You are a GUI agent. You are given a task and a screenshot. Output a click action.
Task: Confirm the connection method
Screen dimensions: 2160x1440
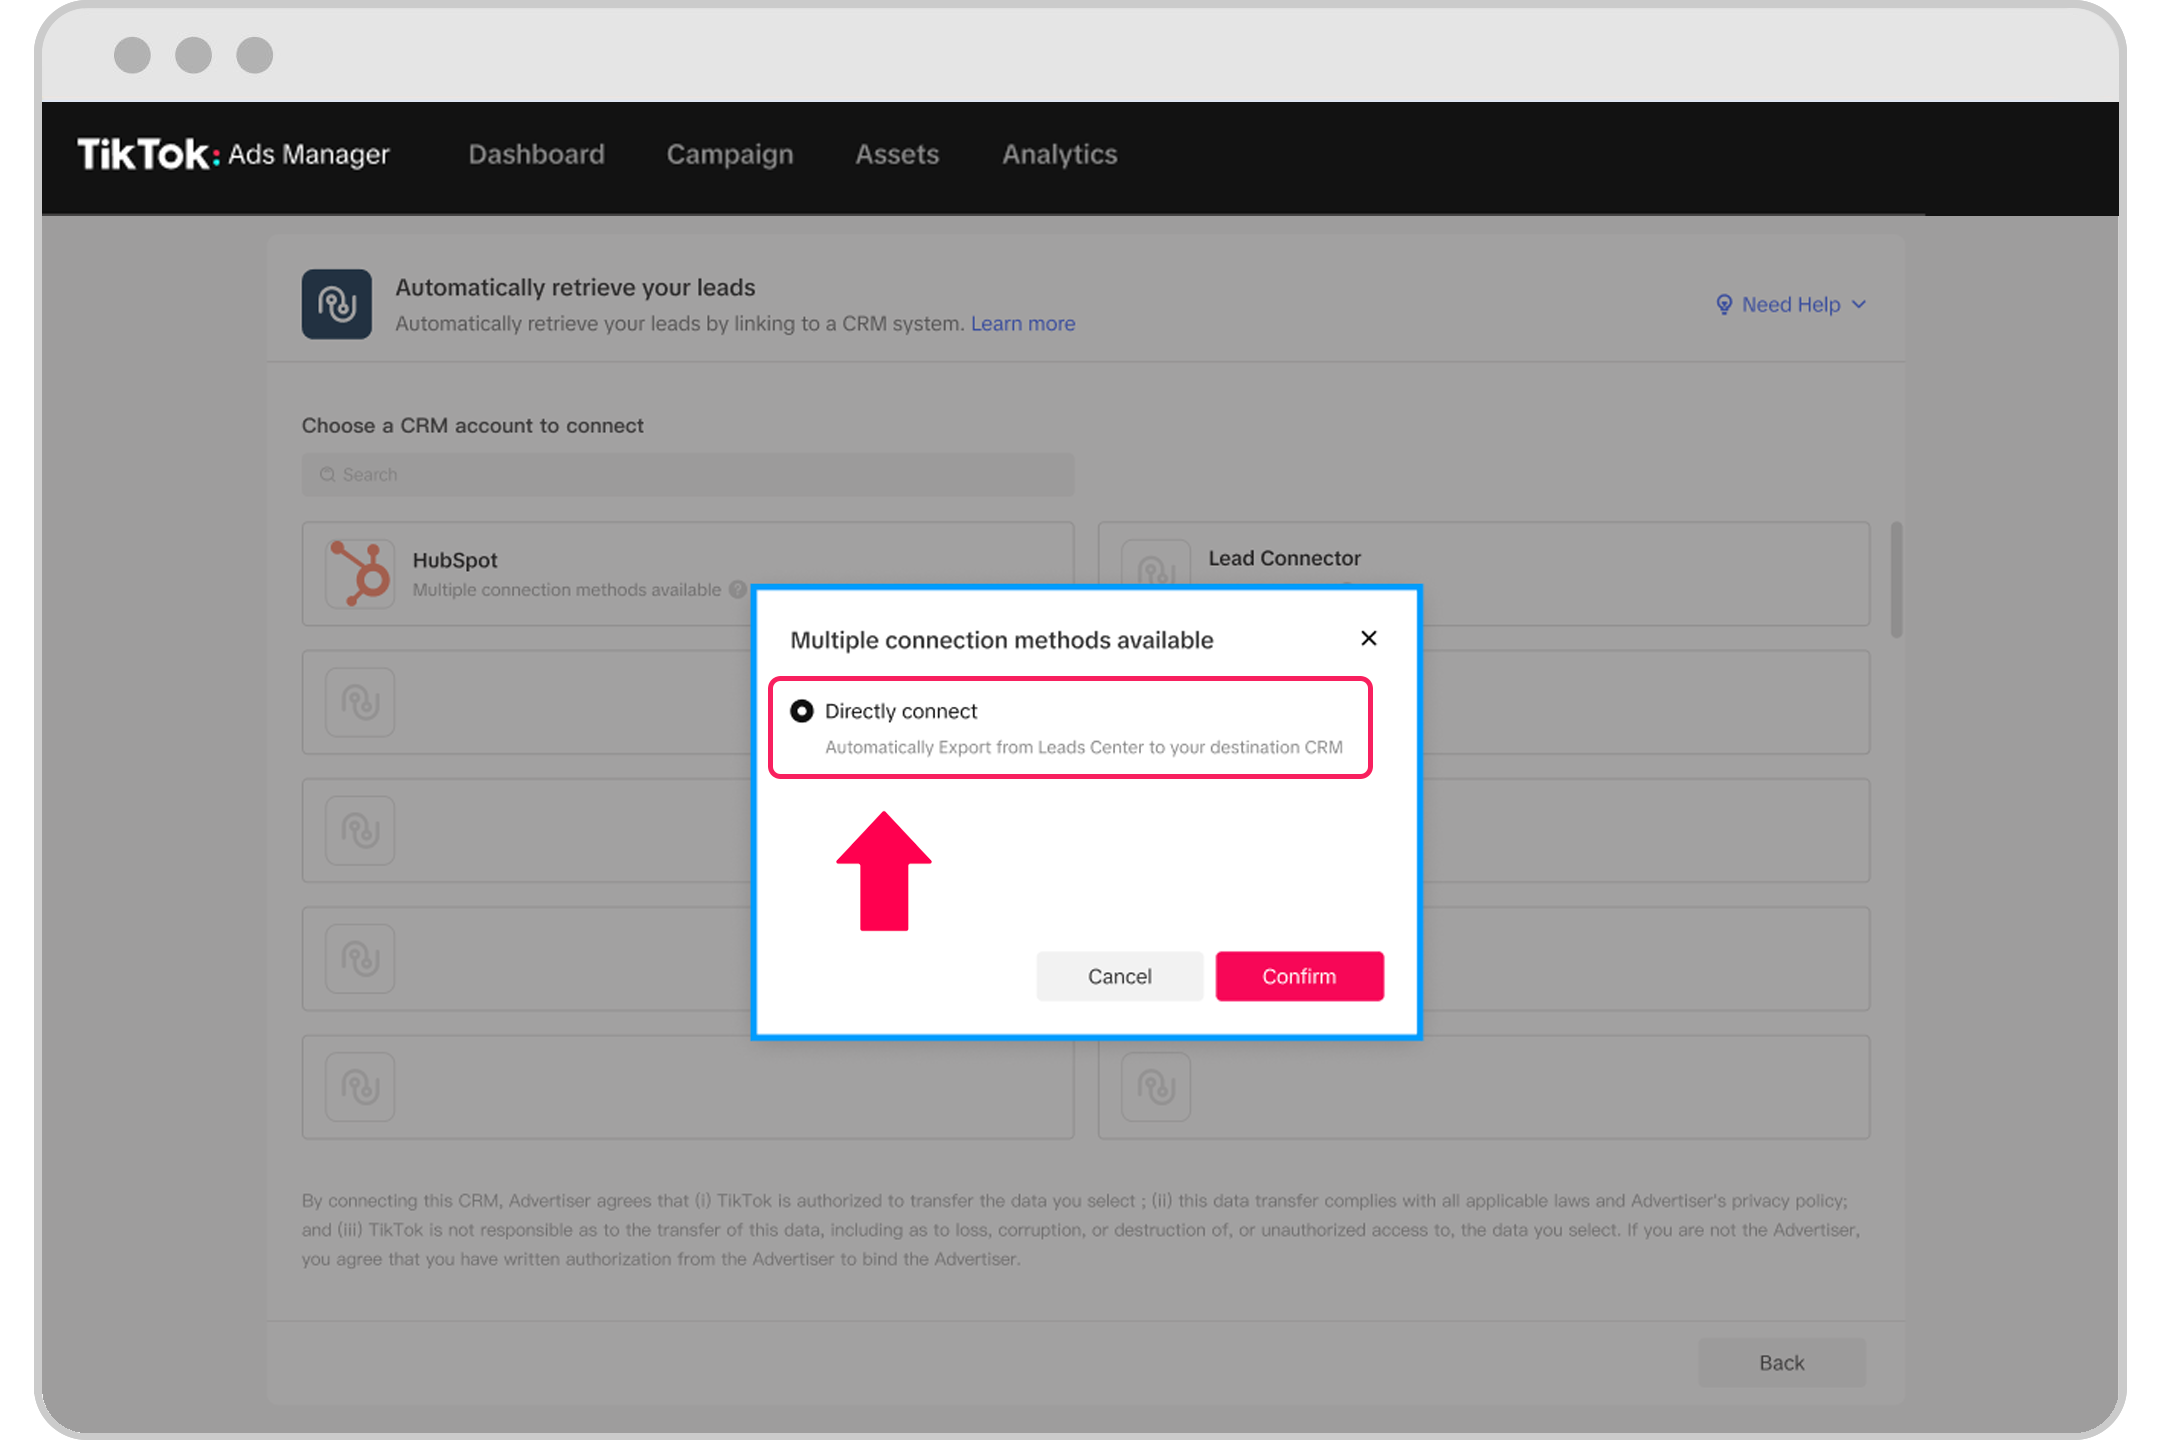point(1299,976)
